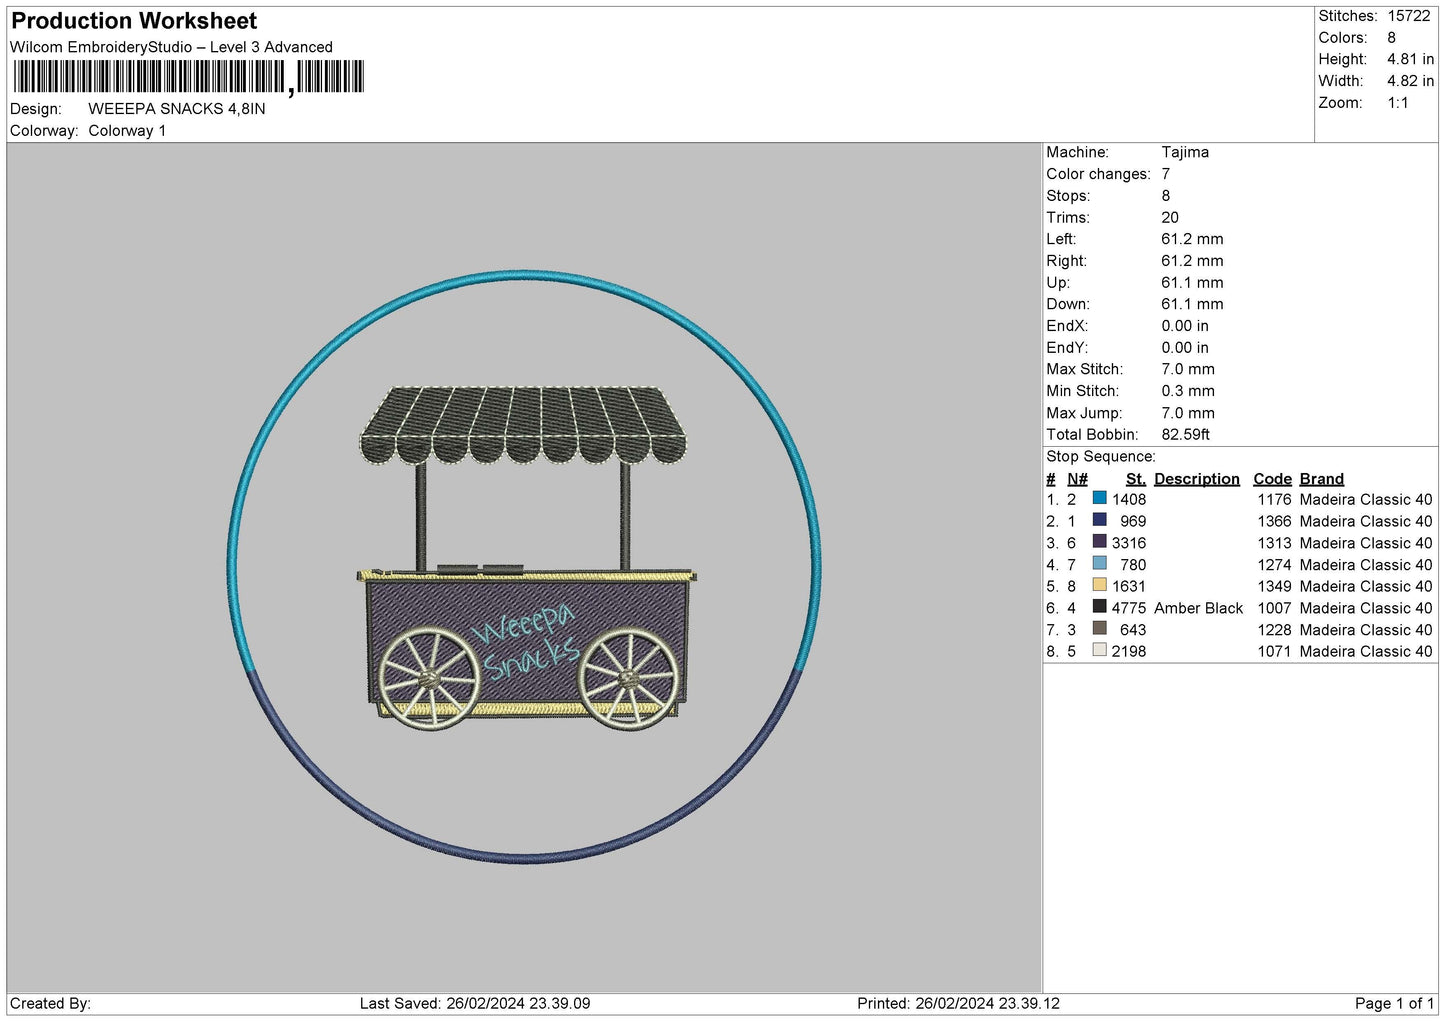Click the light blue swatch for code 1274
This screenshot has width=1445, height=1021.
click(x=1099, y=564)
